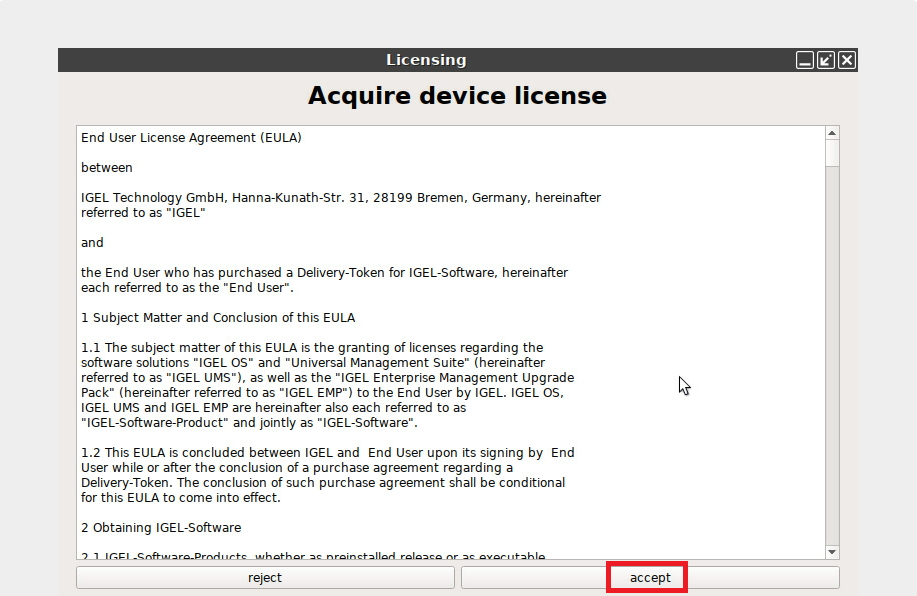Screen dimensions: 917x596
Task: Close the Licensing window
Action: [x=847, y=60]
